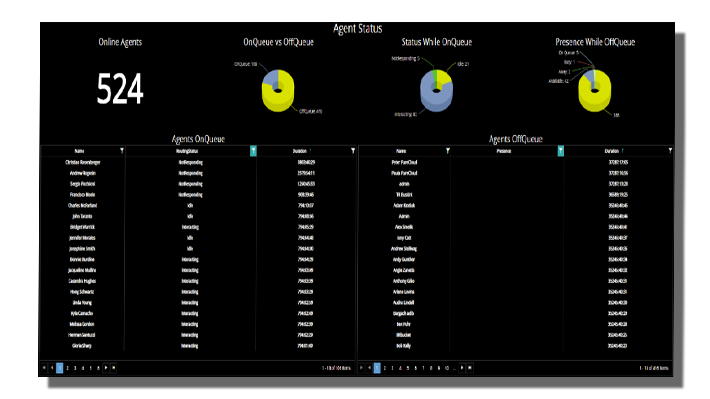Select the Andy Gunther row in OffQueue

pos(515,260)
